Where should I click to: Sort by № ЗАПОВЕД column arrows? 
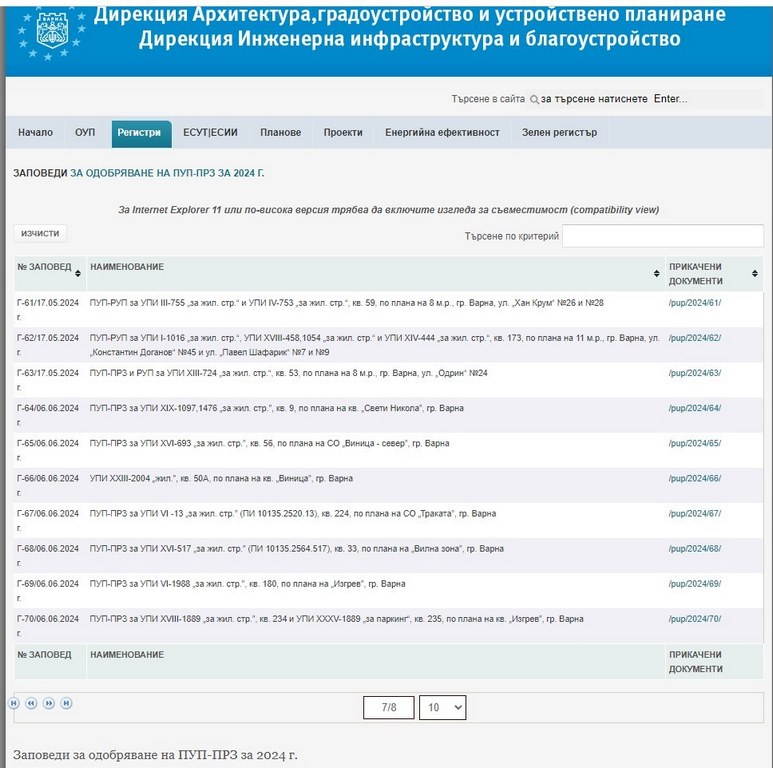[x=78, y=273]
